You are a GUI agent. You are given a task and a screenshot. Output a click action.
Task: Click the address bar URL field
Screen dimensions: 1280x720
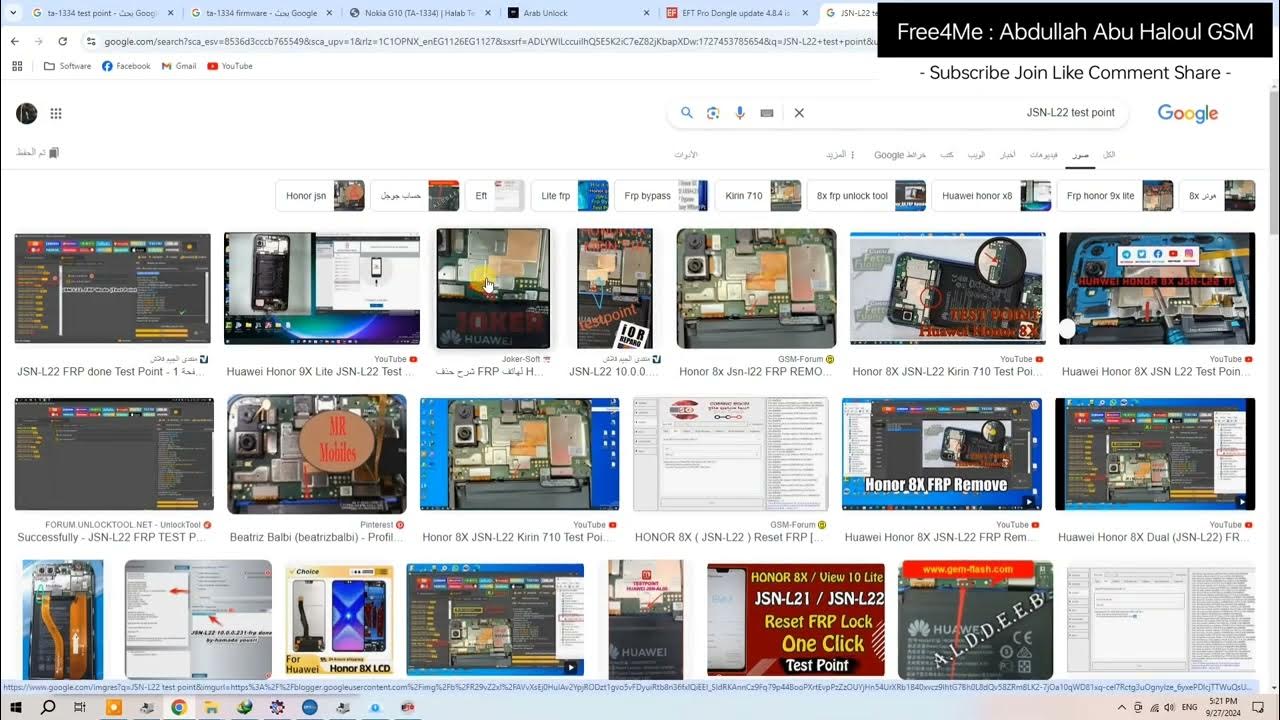coord(480,41)
